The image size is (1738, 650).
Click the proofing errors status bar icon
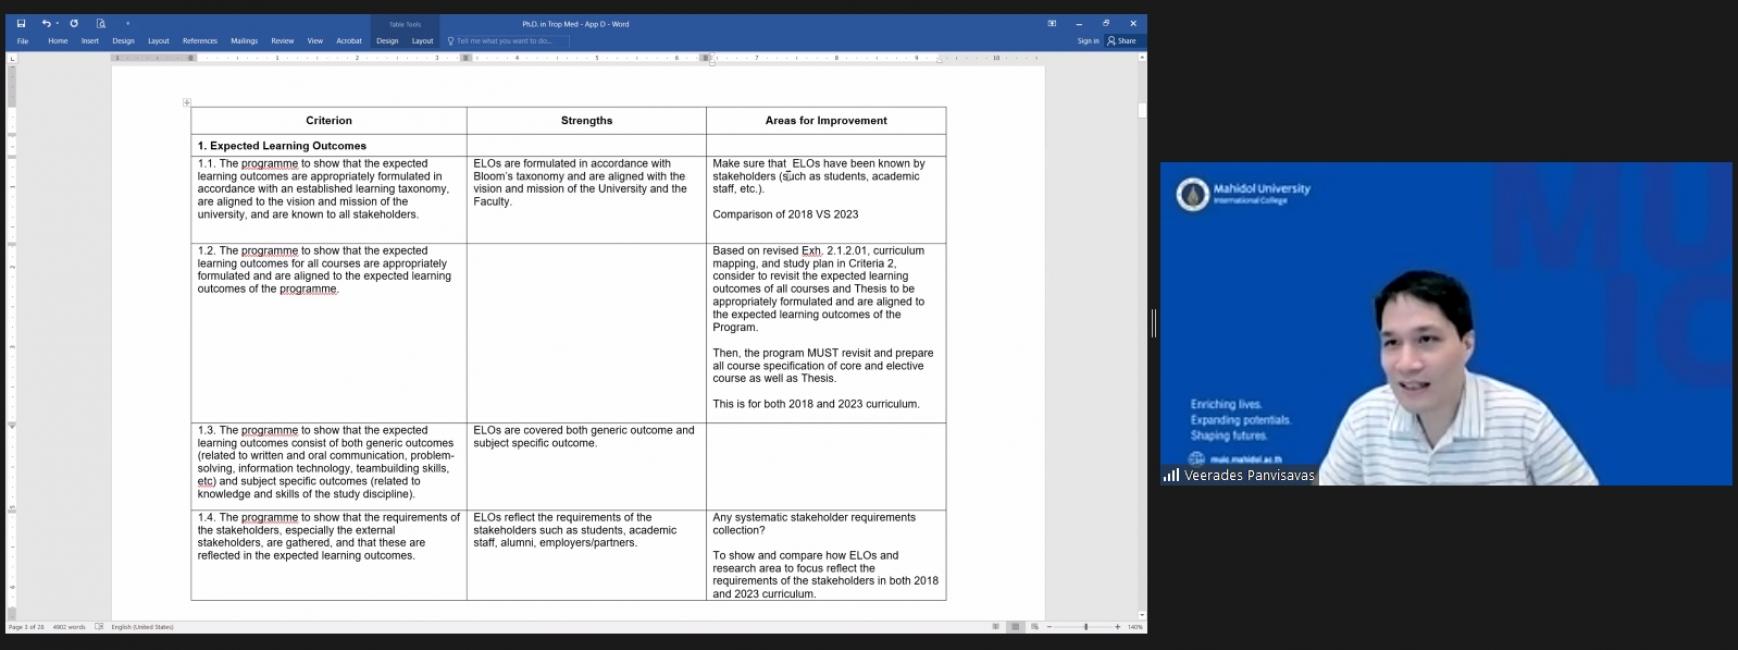pyautogui.click(x=99, y=627)
